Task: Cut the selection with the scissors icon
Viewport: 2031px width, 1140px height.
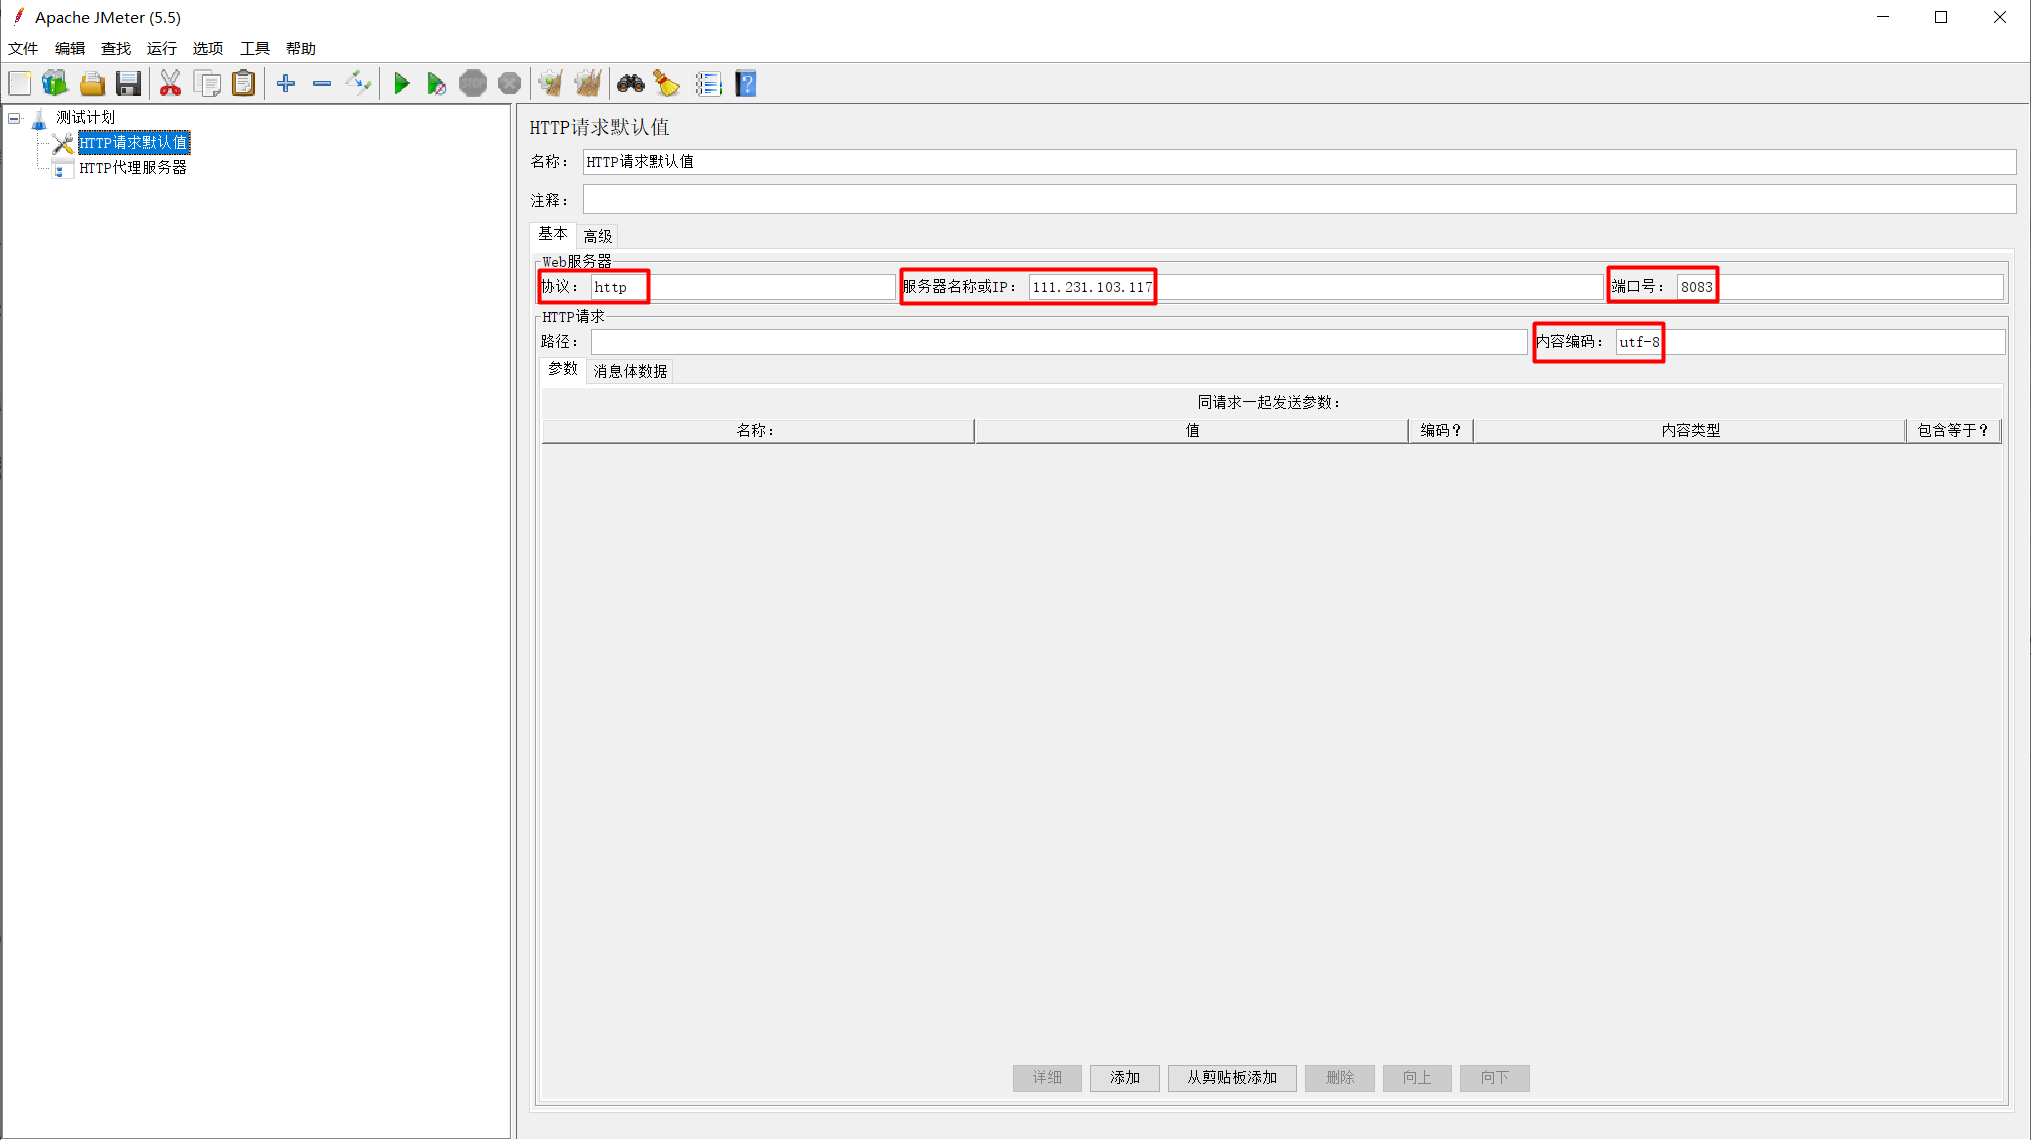Action: coord(170,84)
